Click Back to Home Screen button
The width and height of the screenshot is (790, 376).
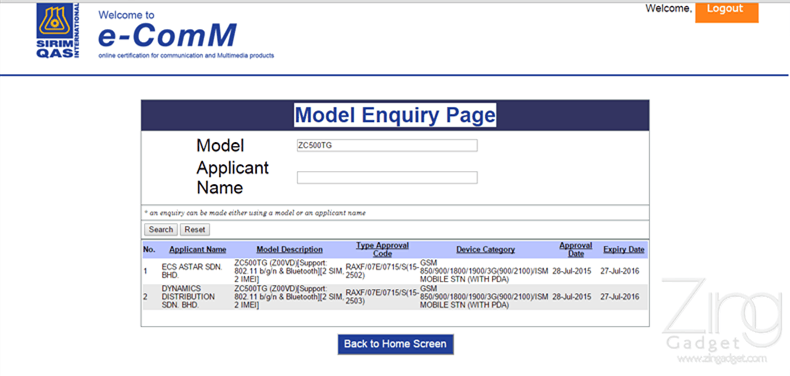[x=396, y=344]
